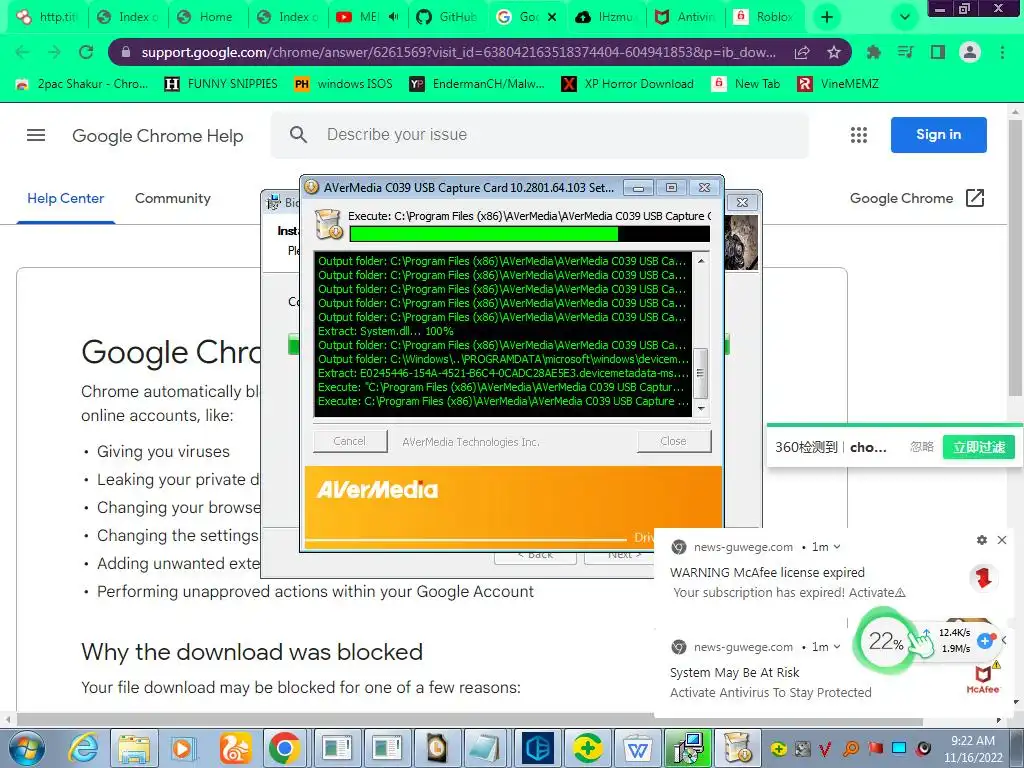Open notification settings gear icon
The height and width of the screenshot is (768, 1024).
tap(982, 540)
